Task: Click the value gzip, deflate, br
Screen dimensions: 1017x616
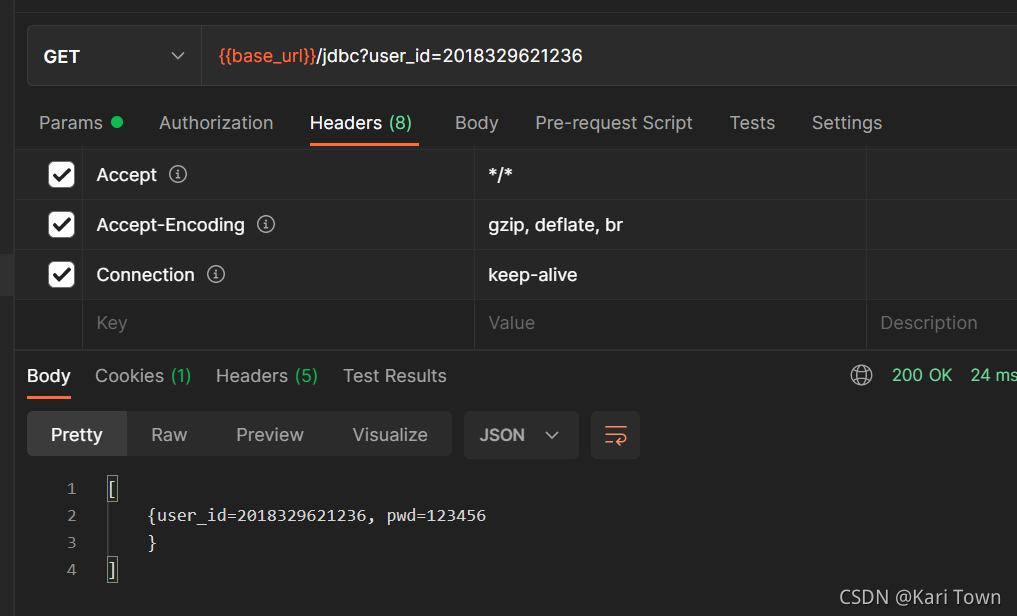Action: (x=555, y=224)
